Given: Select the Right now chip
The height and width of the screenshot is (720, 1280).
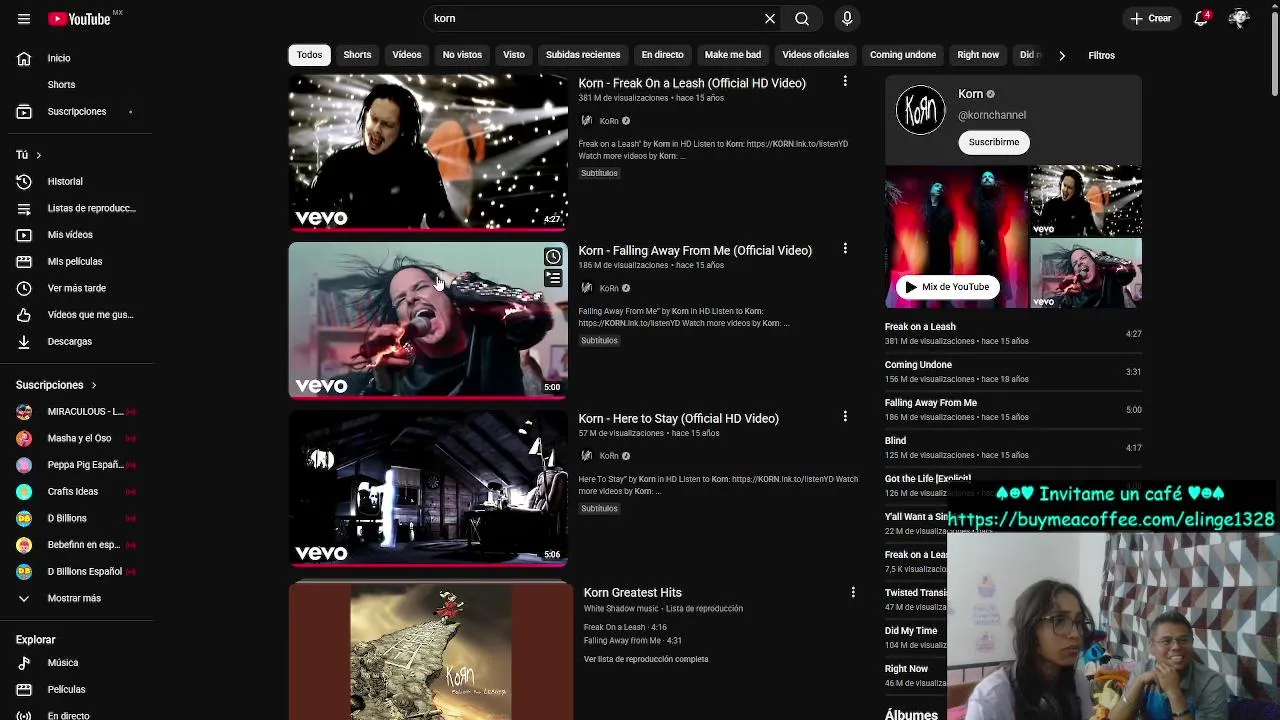Looking at the screenshot, I should pyautogui.click(x=978, y=55).
